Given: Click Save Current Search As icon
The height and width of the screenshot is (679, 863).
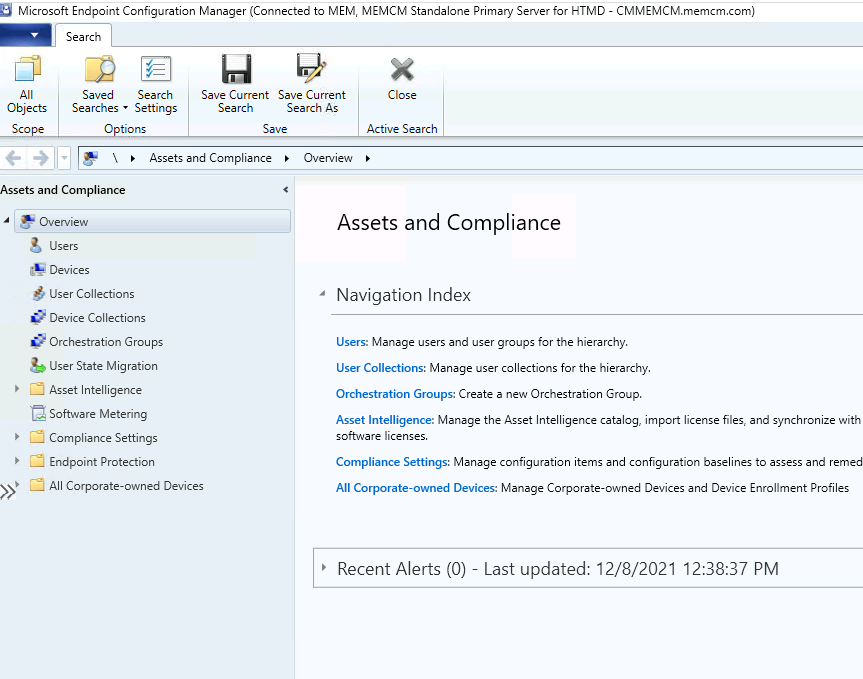Looking at the screenshot, I should click(x=312, y=69).
